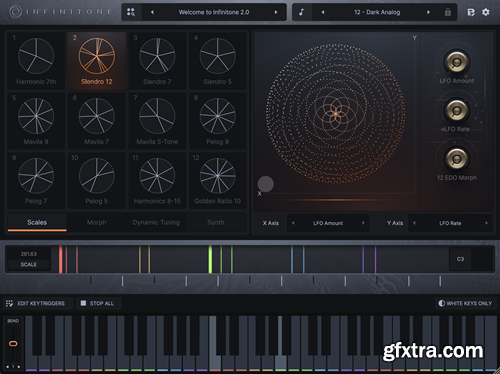The width and height of the screenshot is (500, 374).
Task: Select the Mavila 5-Tone scale slot
Action: click(x=157, y=121)
